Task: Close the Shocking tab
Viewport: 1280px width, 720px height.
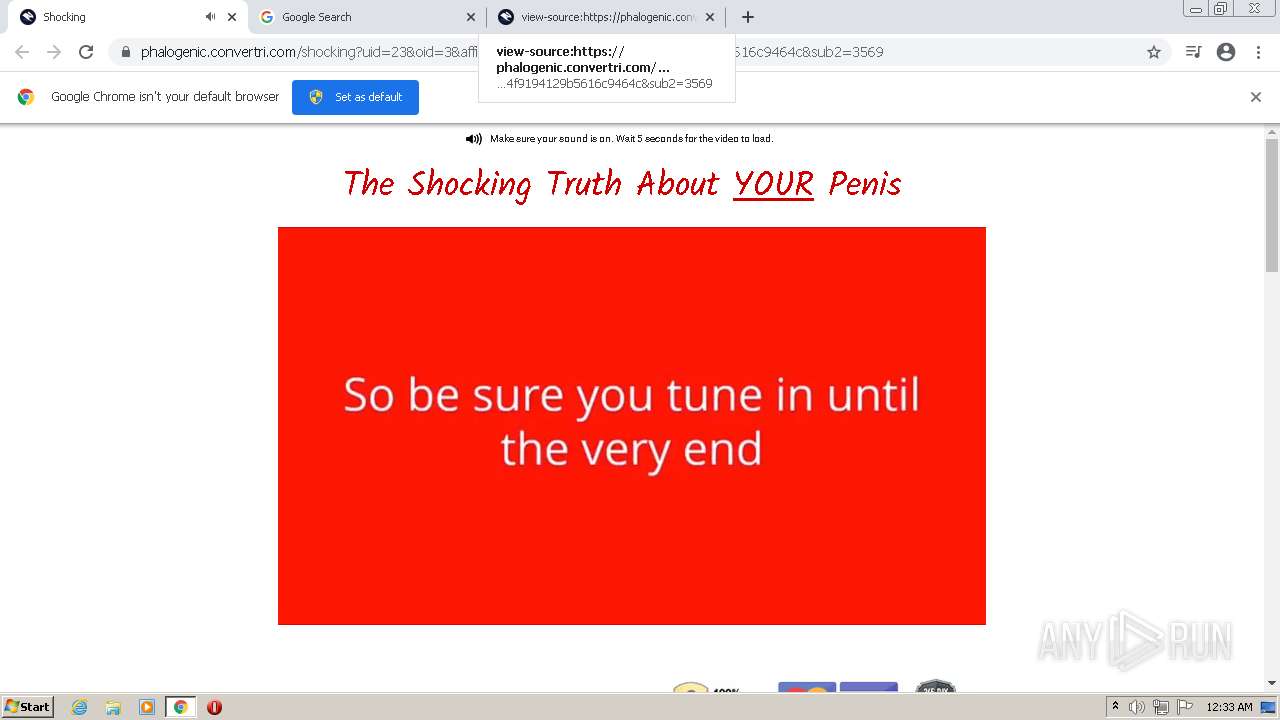Action: (232, 17)
